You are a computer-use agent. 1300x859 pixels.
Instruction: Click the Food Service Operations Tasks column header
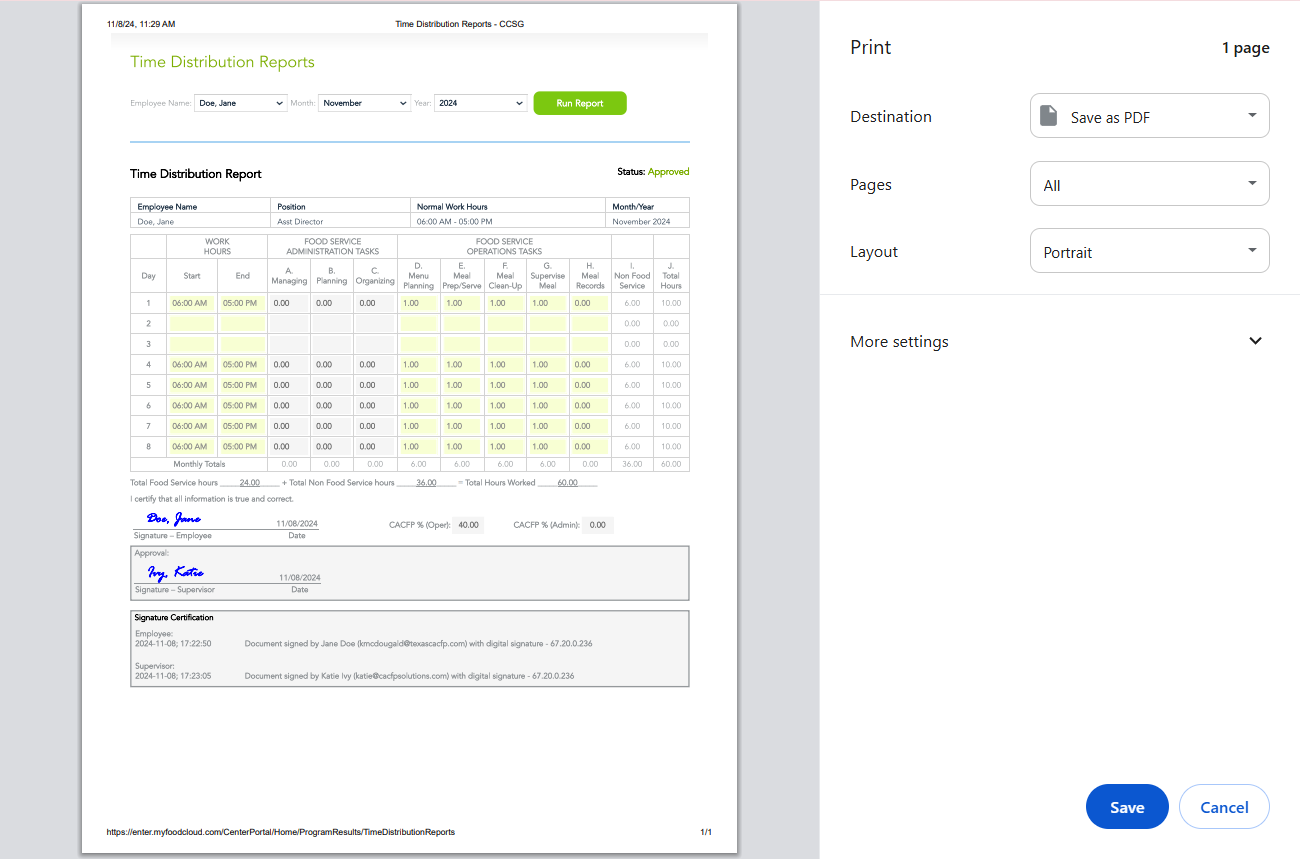[504, 246]
